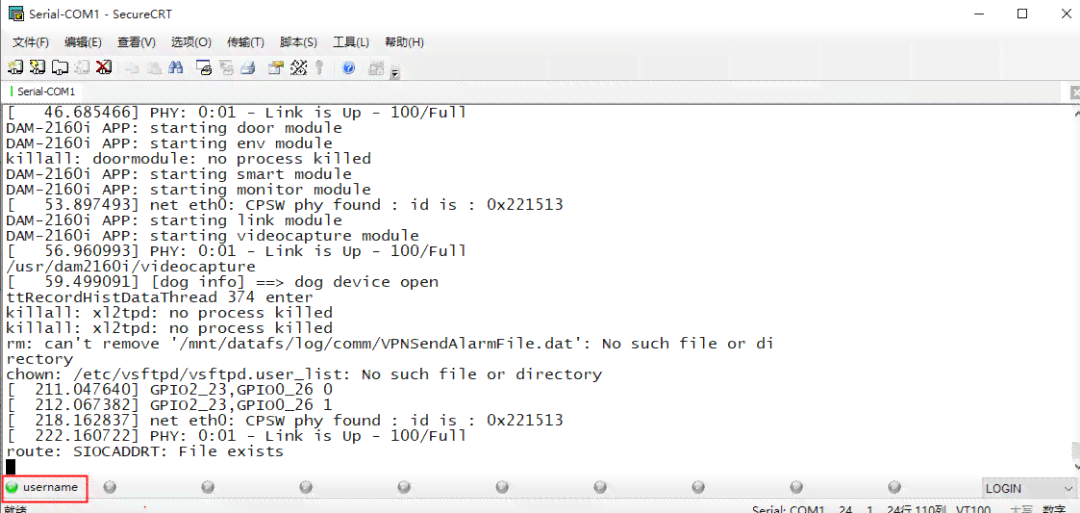Click the wrapped 'rectory' continuation line
The width and height of the screenshot is (1080, 513).
[39, 359]
